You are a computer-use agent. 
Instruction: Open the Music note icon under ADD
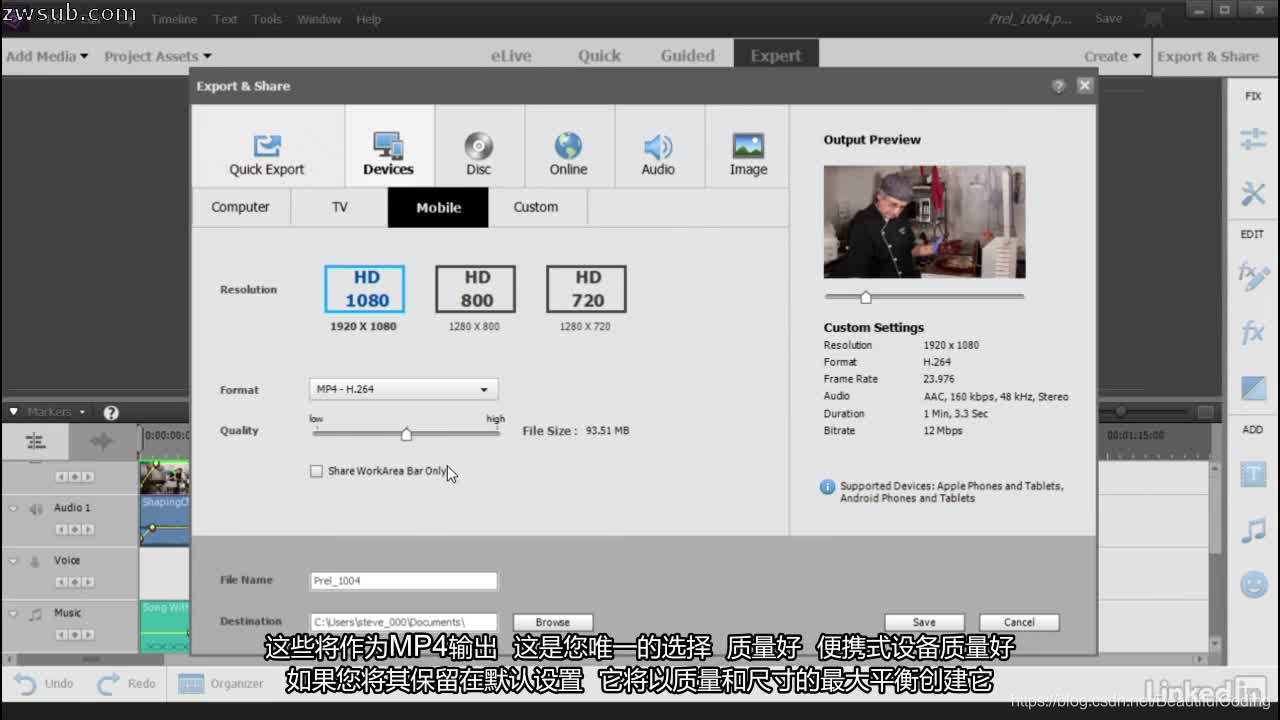(x=1253, y=530)
